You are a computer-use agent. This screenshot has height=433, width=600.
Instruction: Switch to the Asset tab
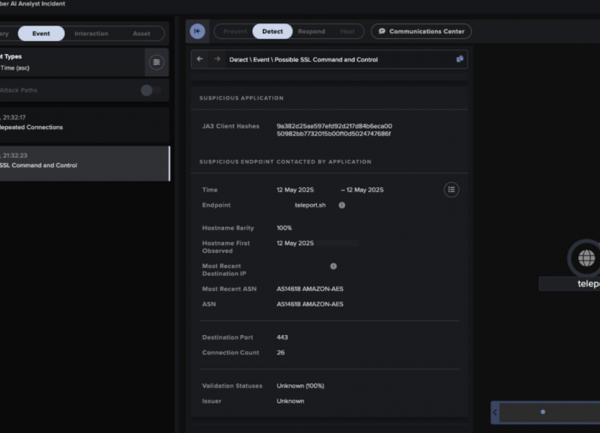(141, 34)
